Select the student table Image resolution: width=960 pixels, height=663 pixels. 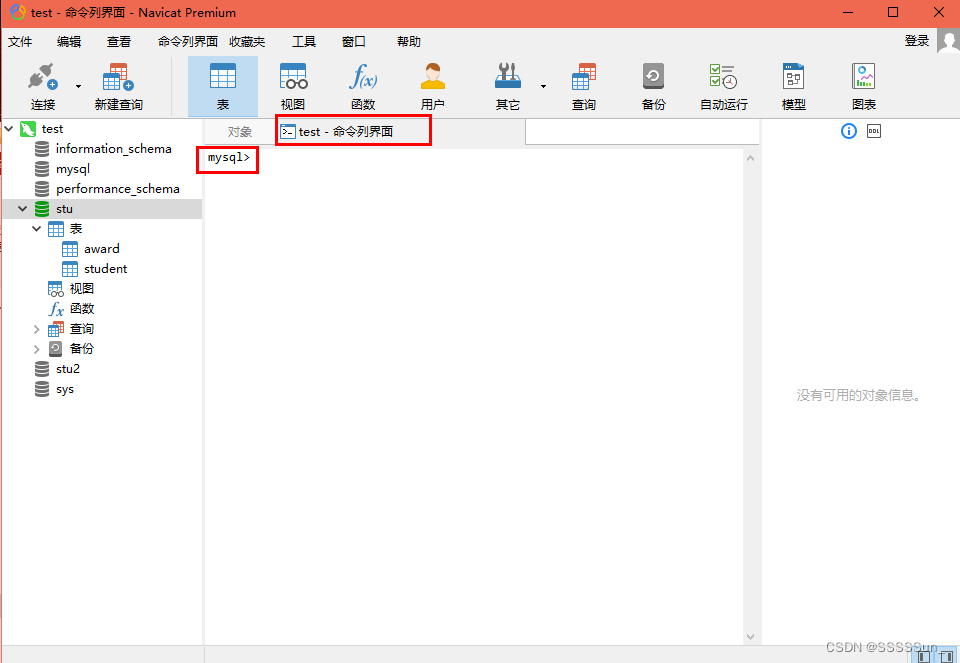point(105,269)
